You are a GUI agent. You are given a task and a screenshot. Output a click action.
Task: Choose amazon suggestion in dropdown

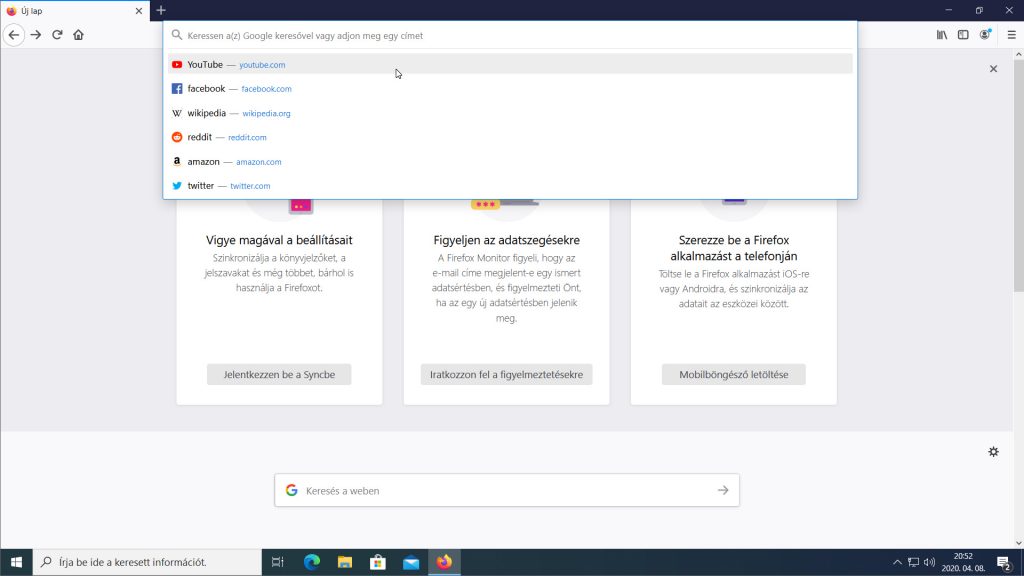(x=509, y=161)
